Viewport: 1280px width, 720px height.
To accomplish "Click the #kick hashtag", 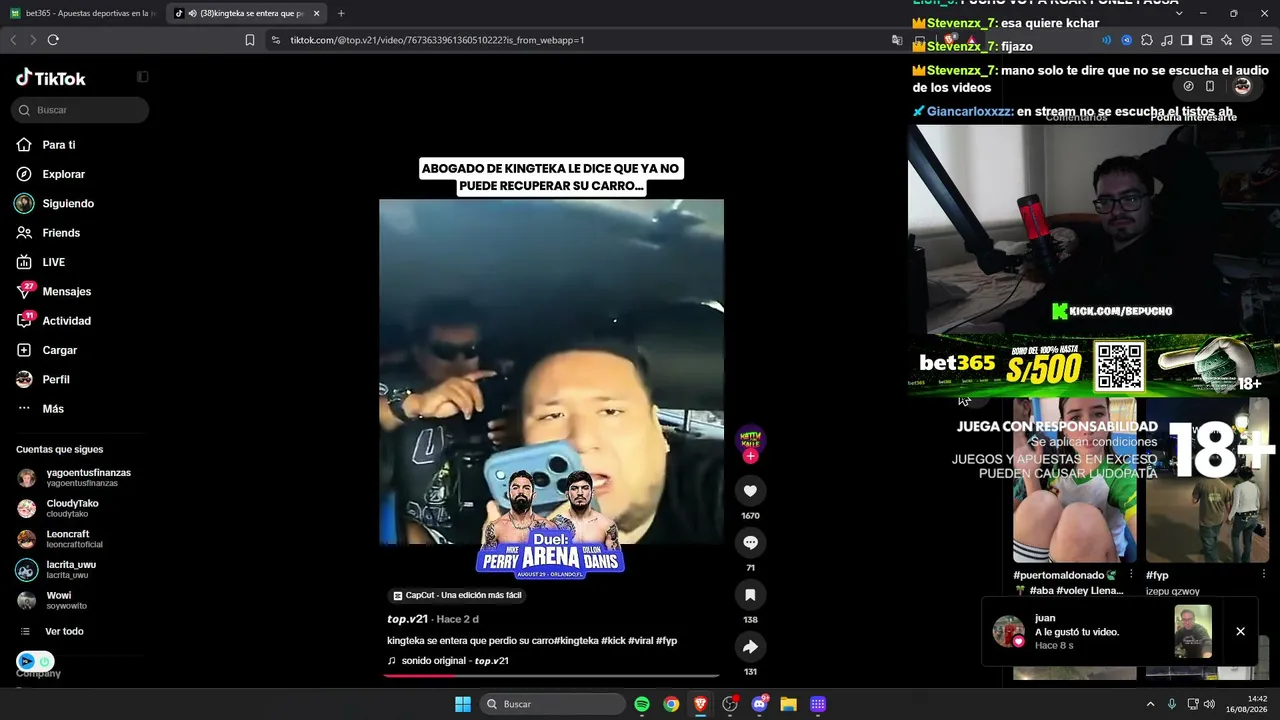I will pyautogui.click(x=613, y=640).
